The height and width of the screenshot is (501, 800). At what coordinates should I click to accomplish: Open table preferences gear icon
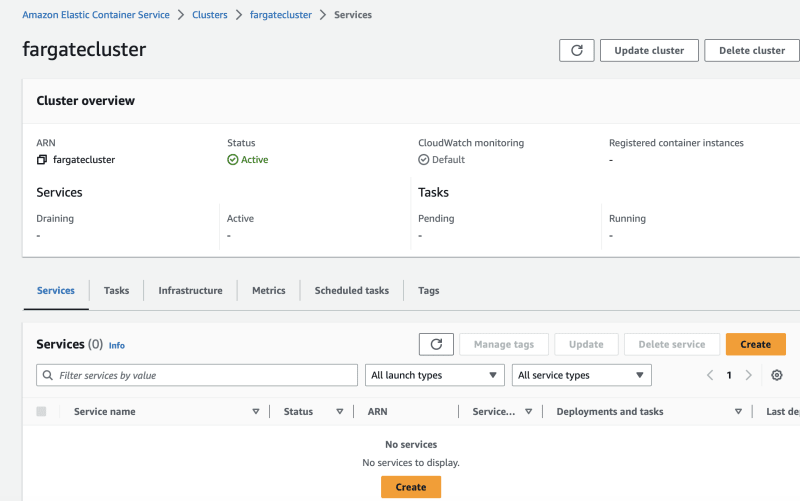(x=777, y=375)
